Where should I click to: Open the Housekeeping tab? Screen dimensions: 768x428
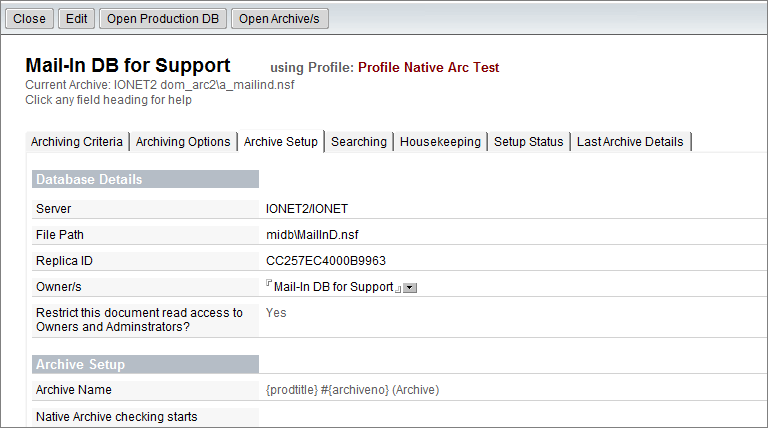click(x=440, y=142)
